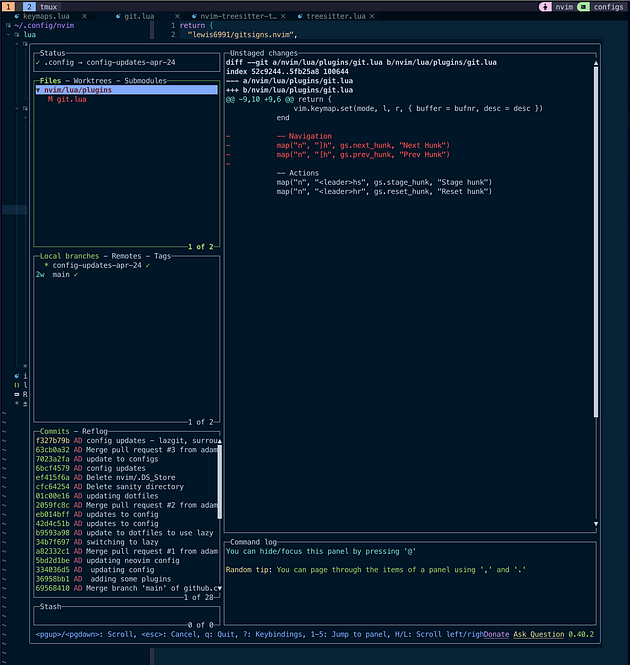Open the git.lua buffer tab
Image resolution: width=630 pixels, height=665 pixels.
coord(139,16)
